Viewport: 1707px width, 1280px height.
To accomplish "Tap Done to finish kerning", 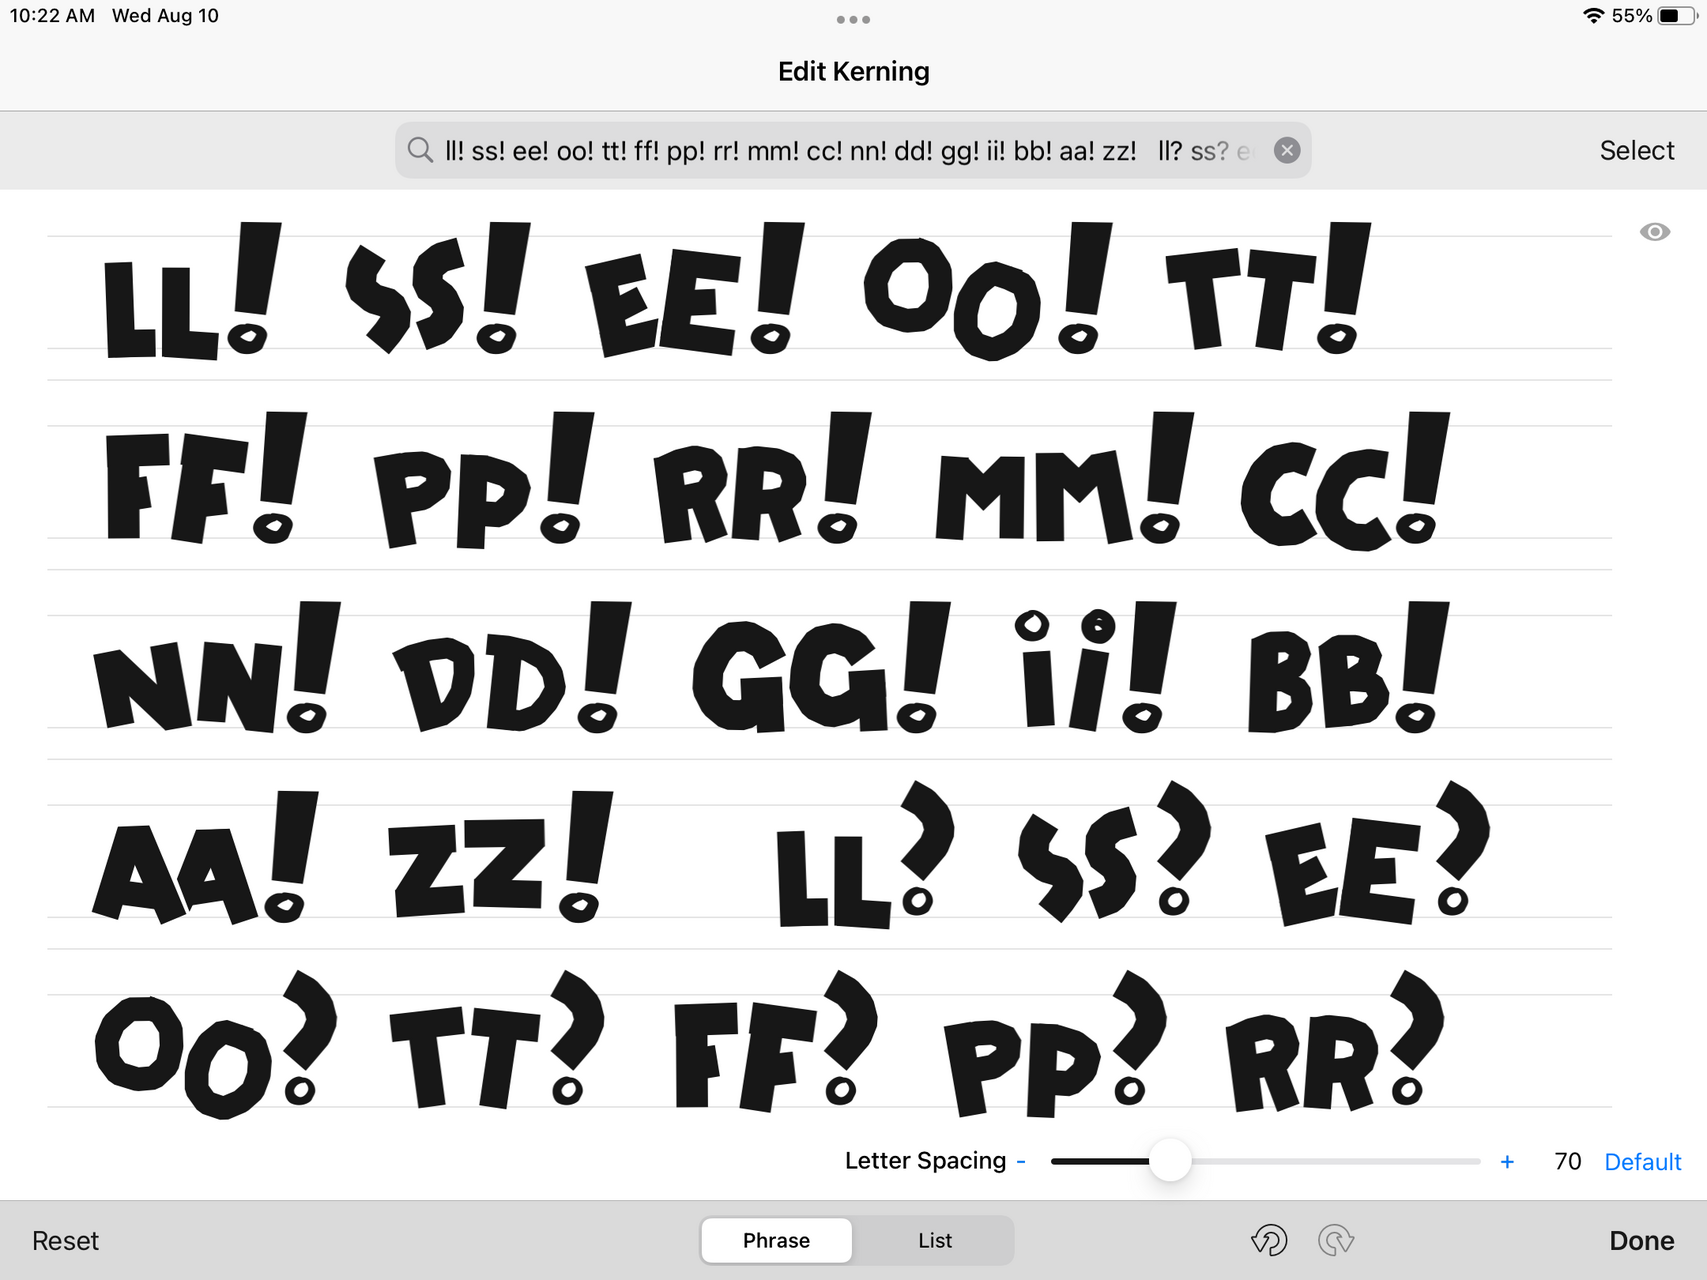I will (1641, 1241).
